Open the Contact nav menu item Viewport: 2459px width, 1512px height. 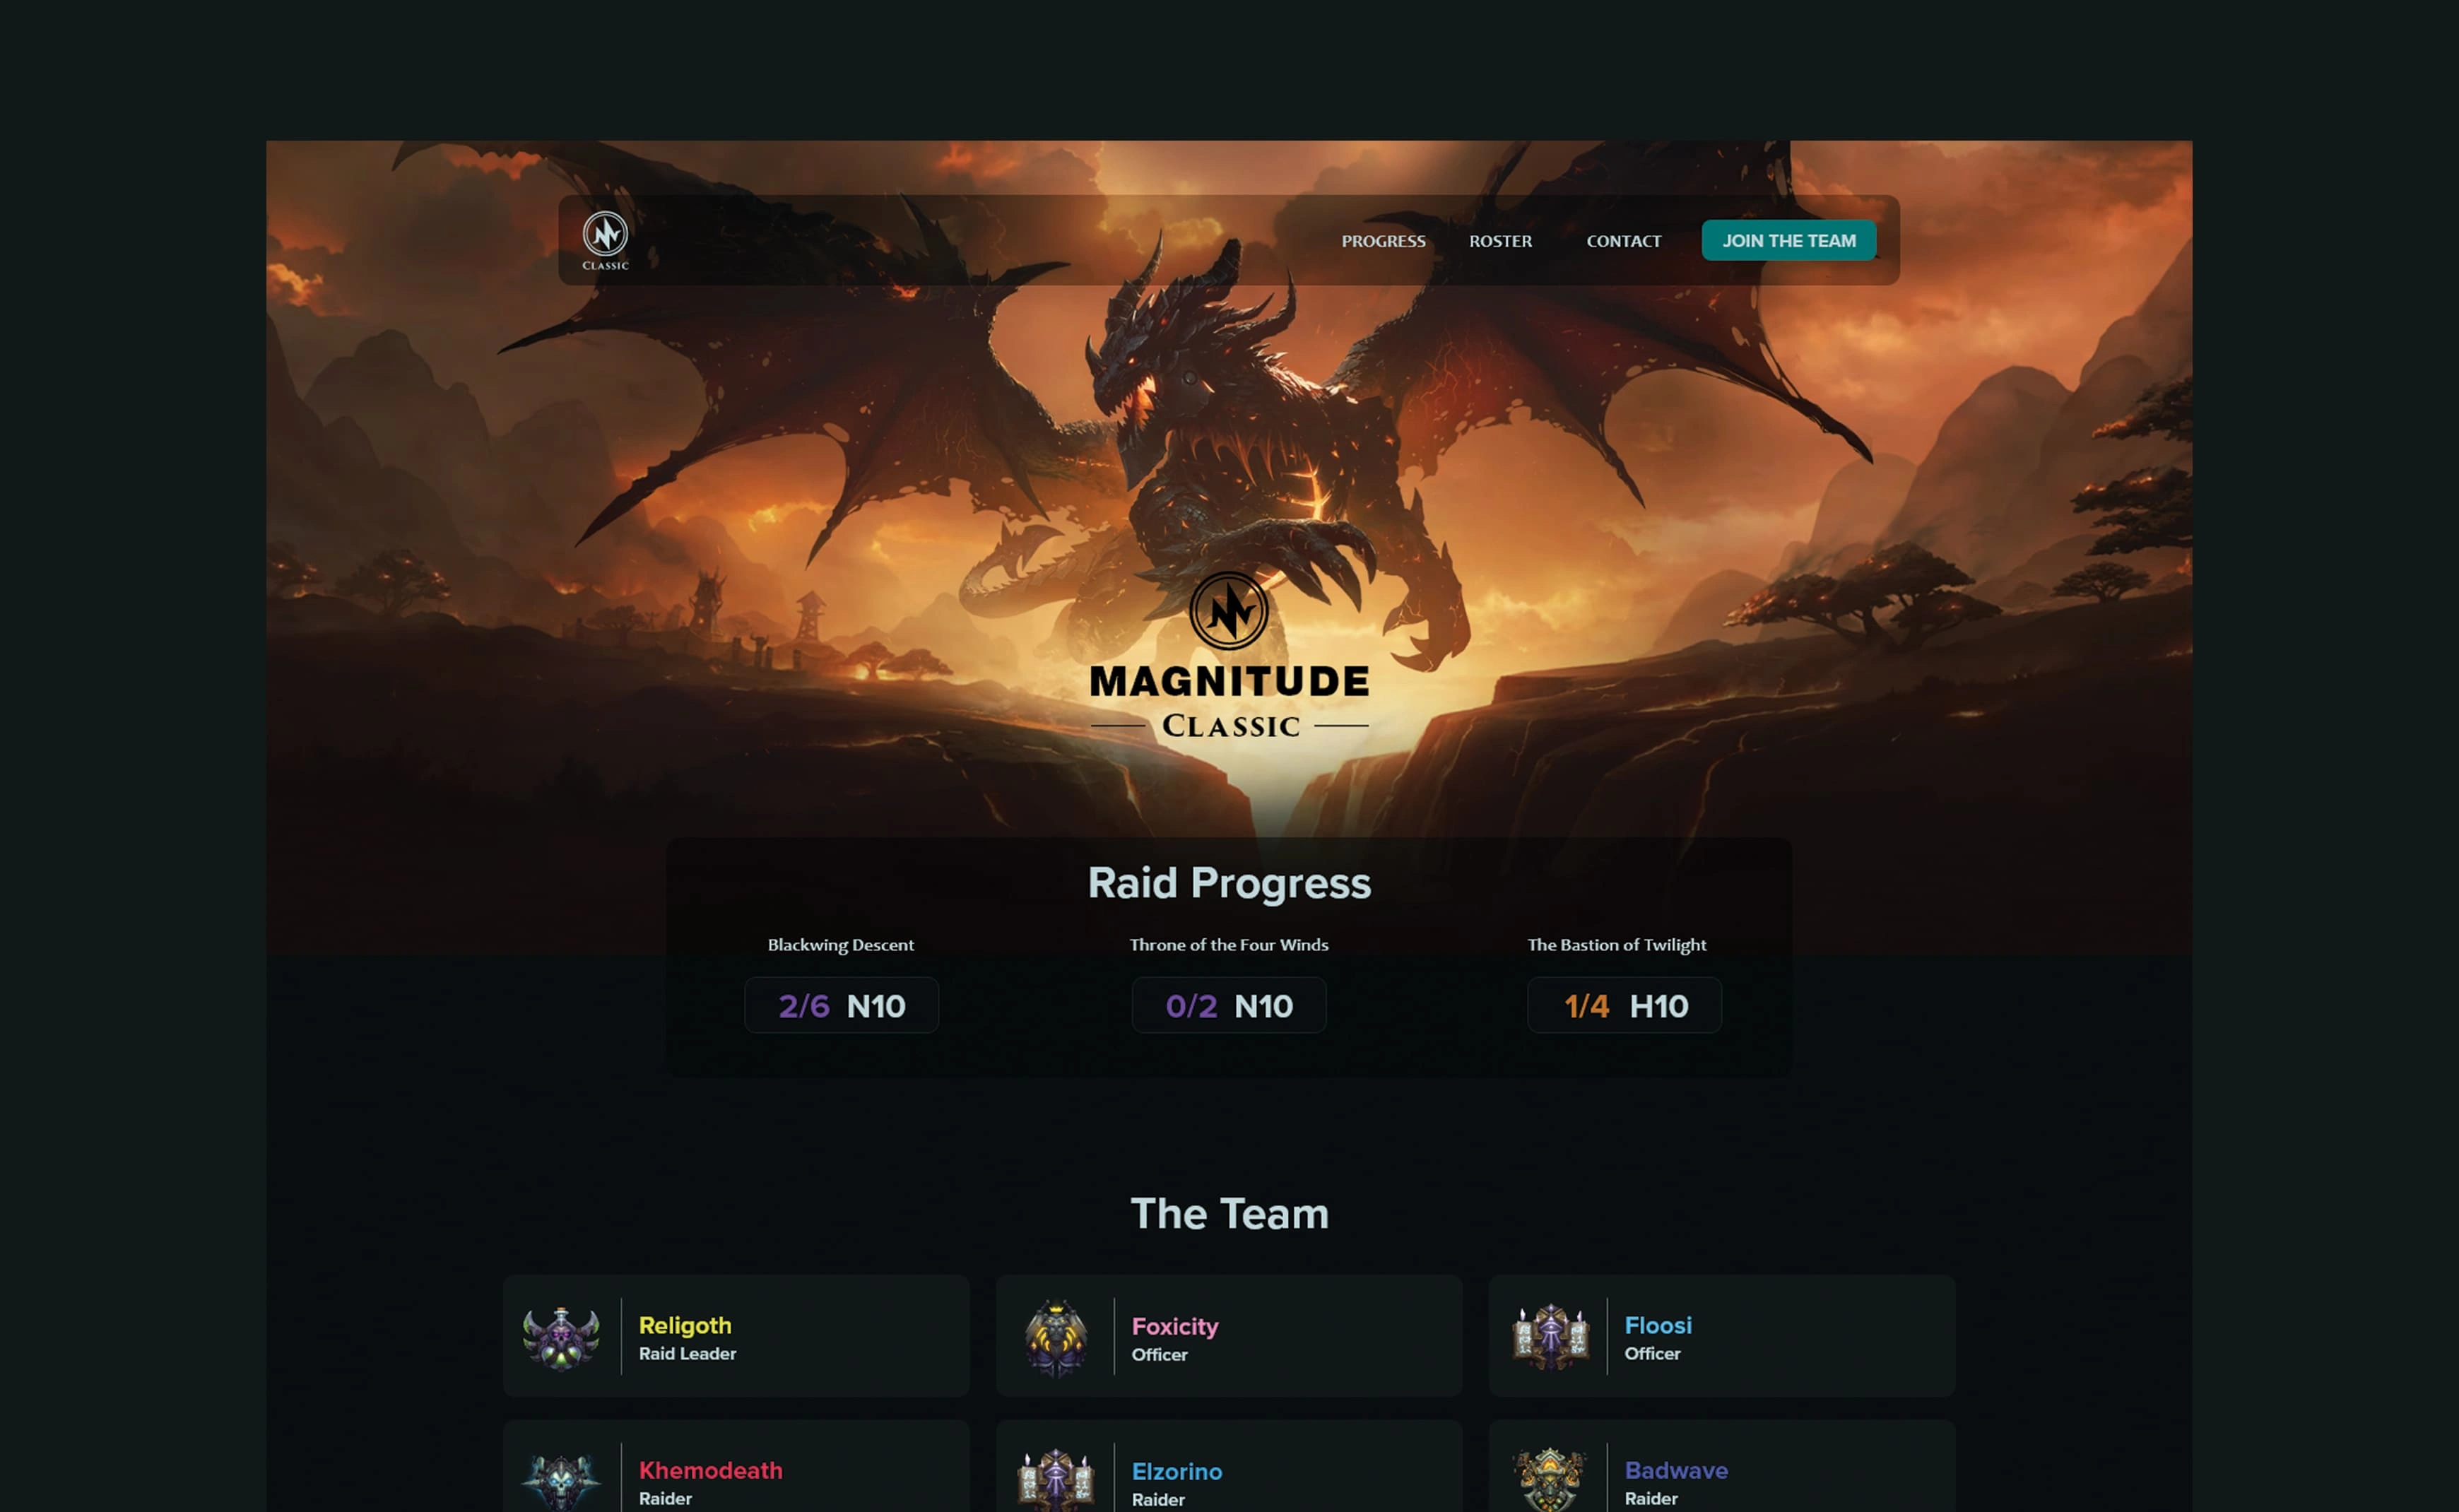point(1623,241)
